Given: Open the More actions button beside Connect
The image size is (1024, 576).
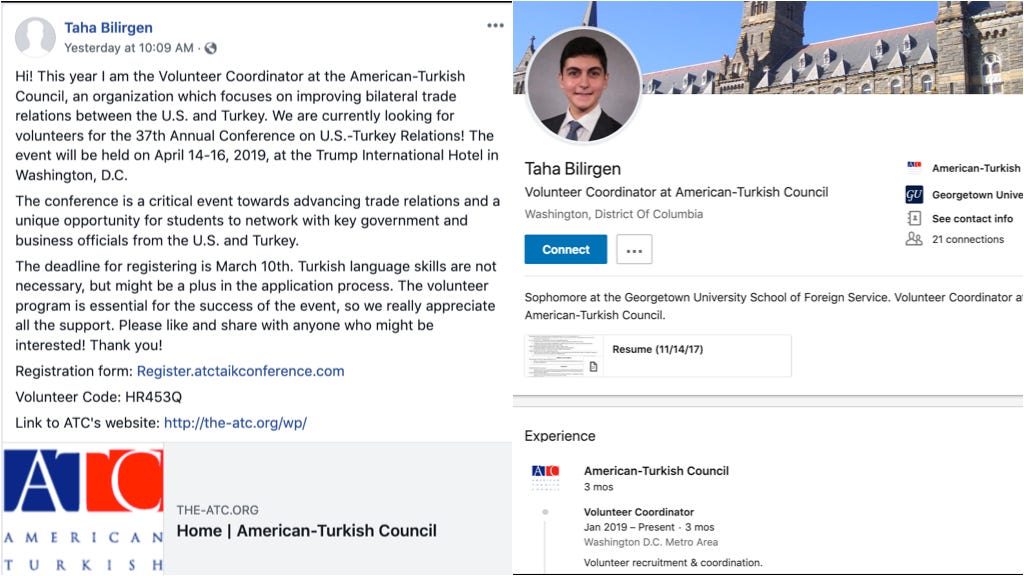Looking at the screenshot, I should point(634,249).
